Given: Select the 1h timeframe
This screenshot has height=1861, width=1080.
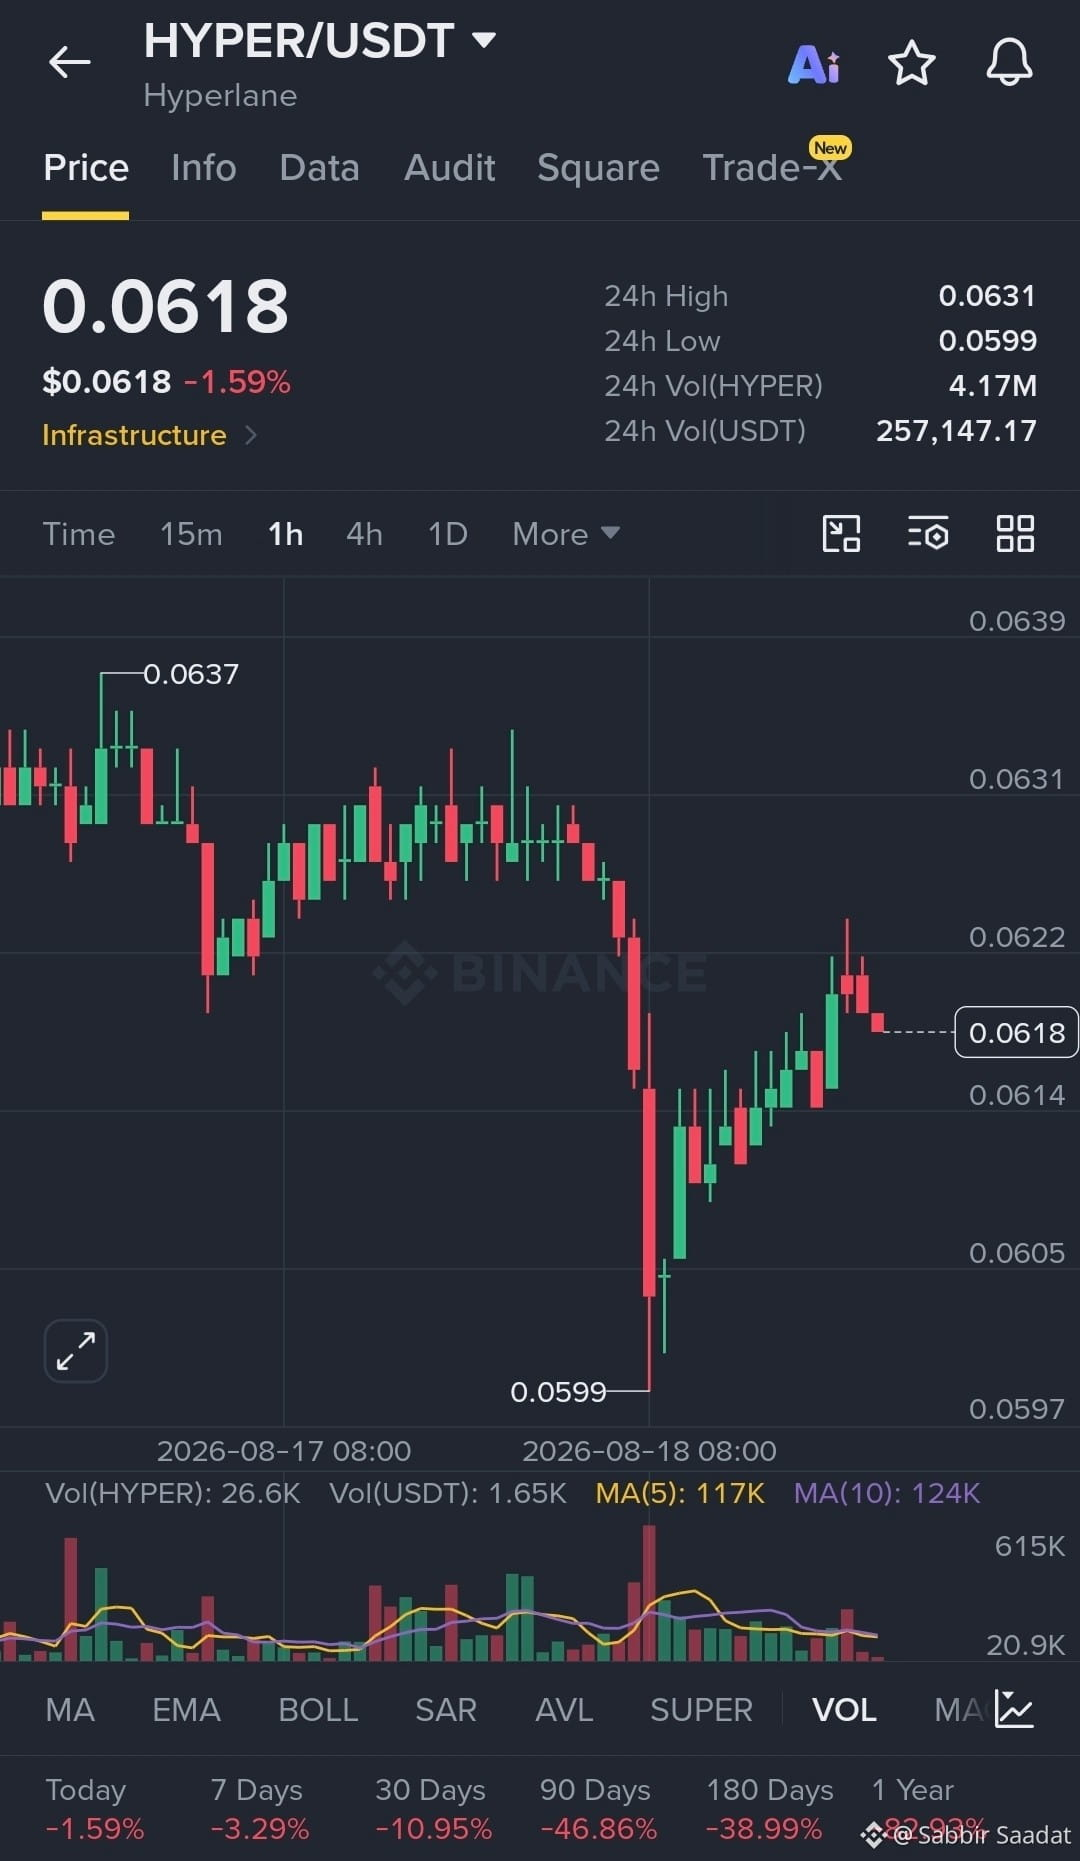Looking at the screenshot, I should click(285, 534).
